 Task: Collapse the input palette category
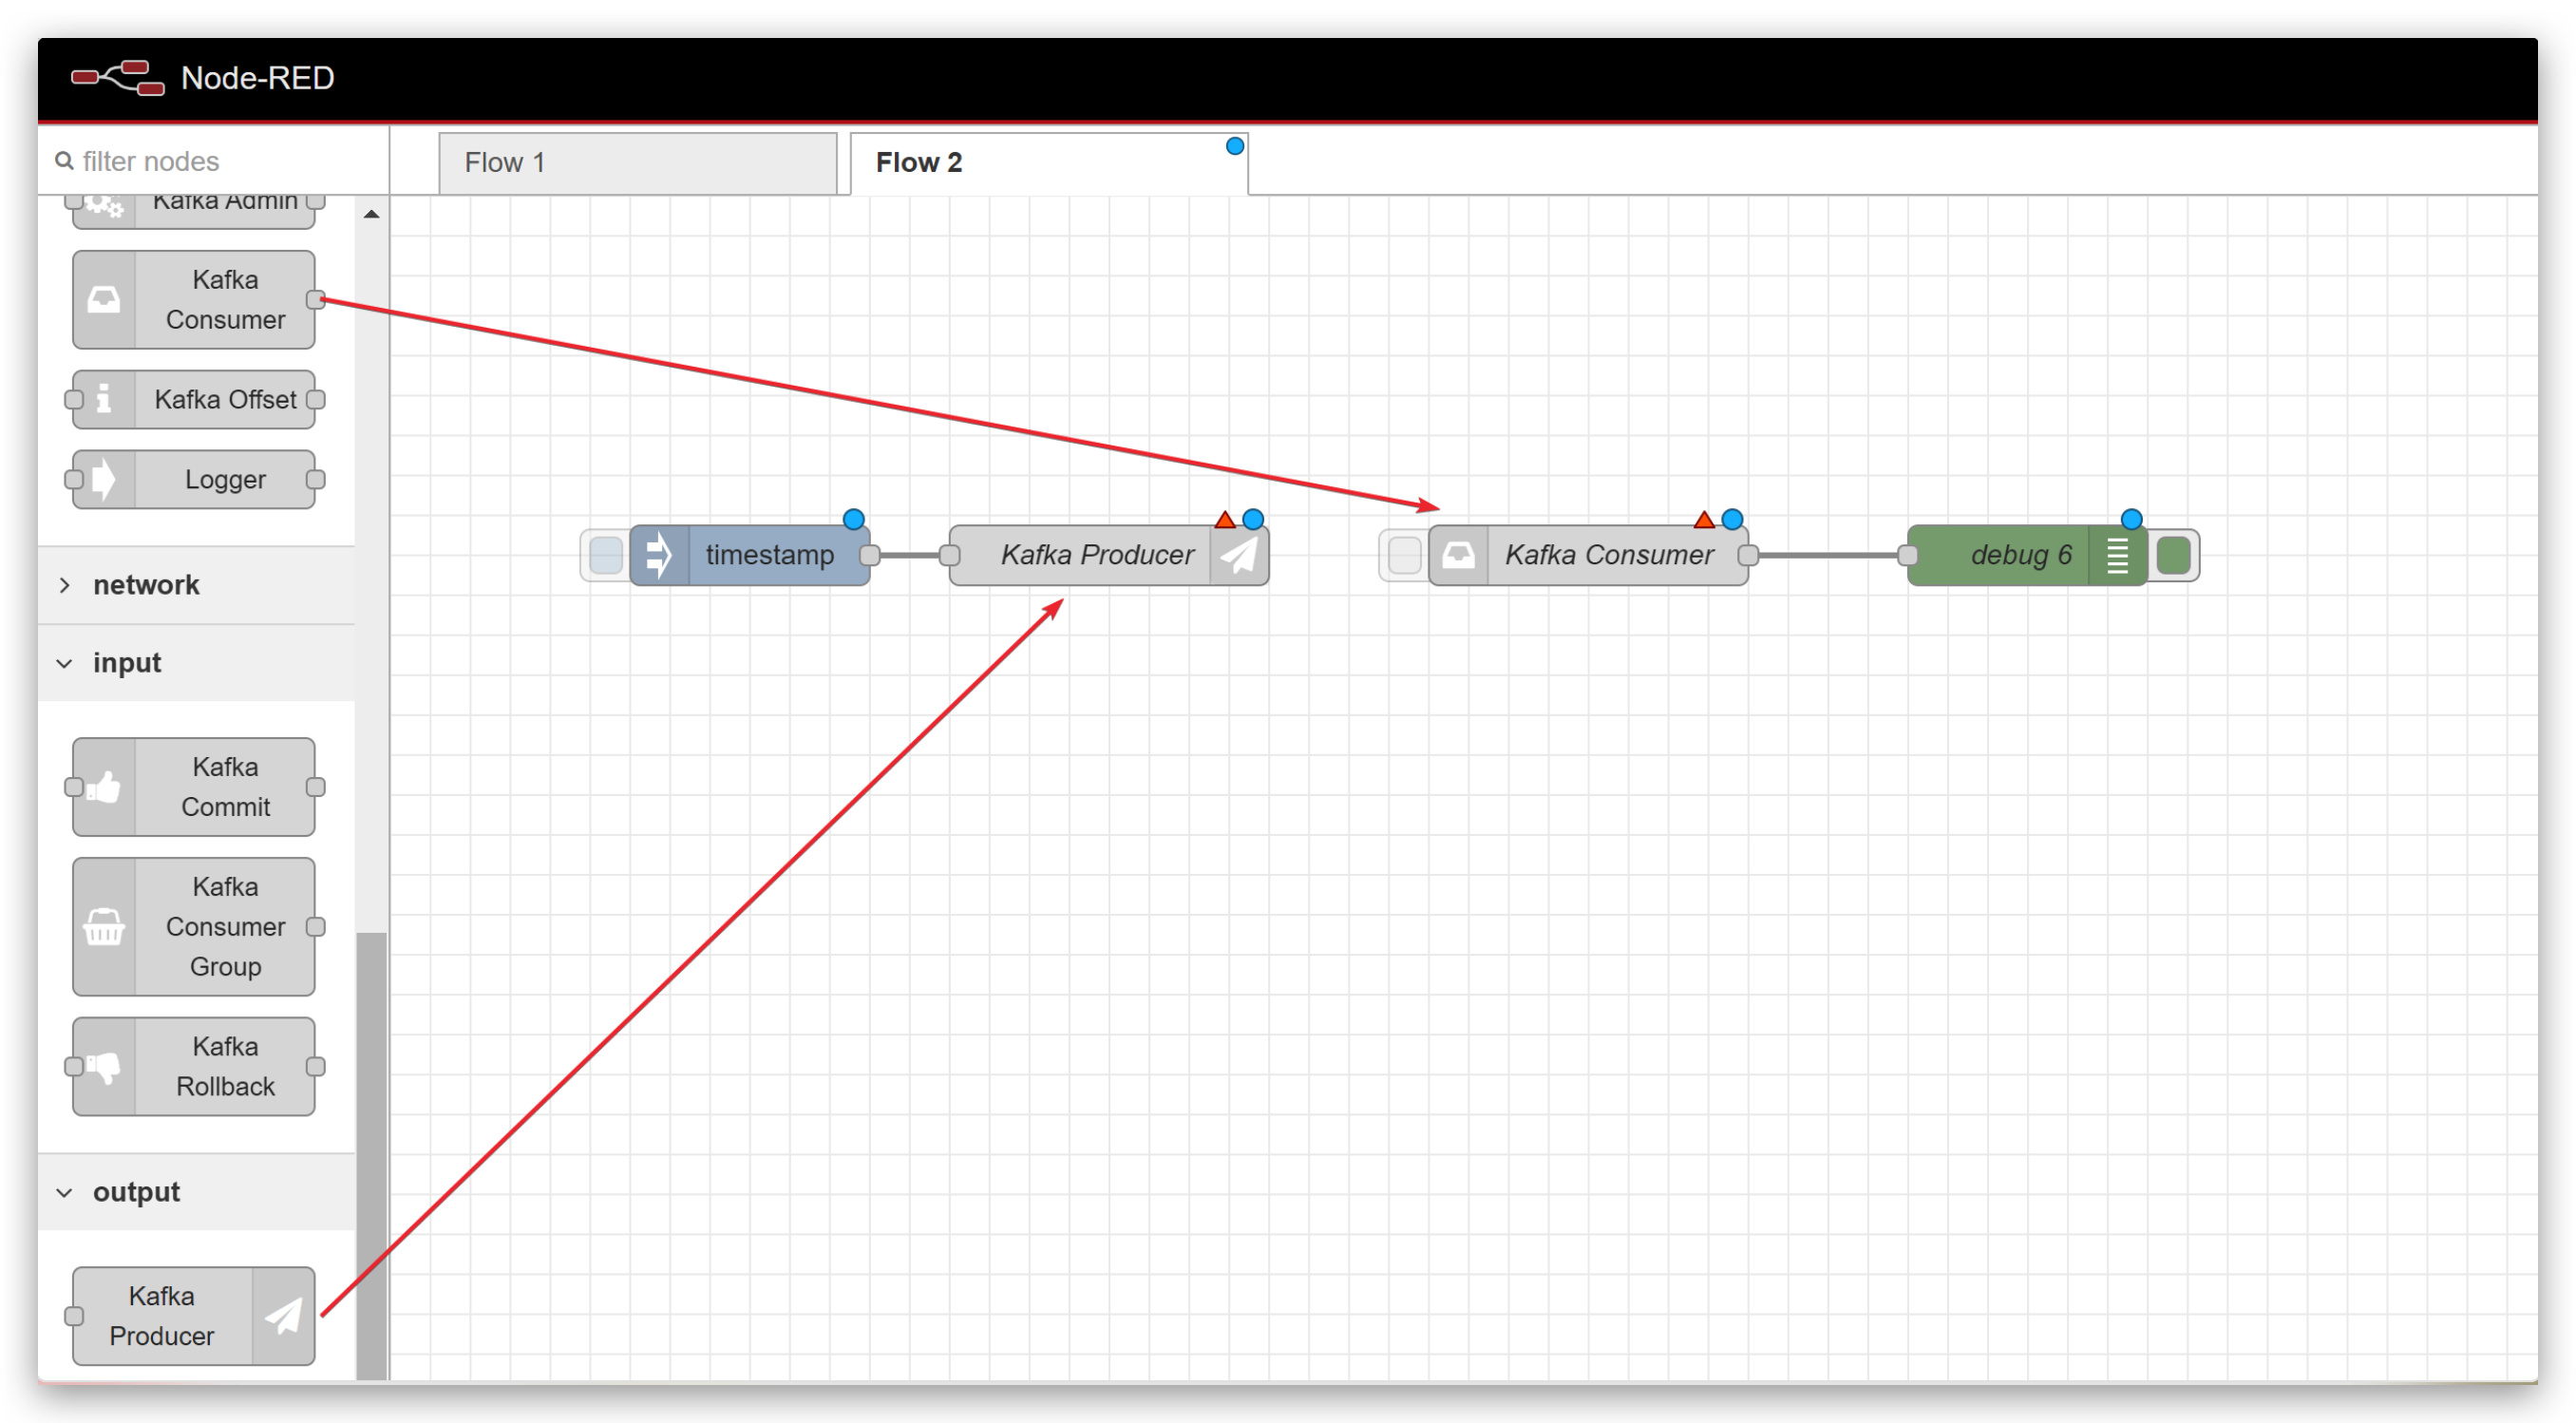click(x=197, y=663)
